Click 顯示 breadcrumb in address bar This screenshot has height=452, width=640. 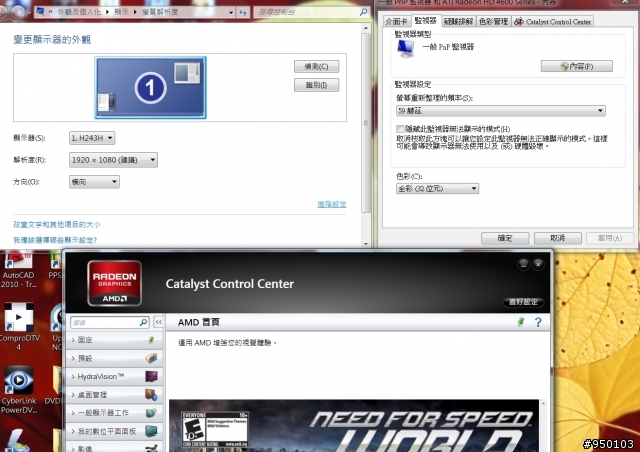[x=121, y=12]
